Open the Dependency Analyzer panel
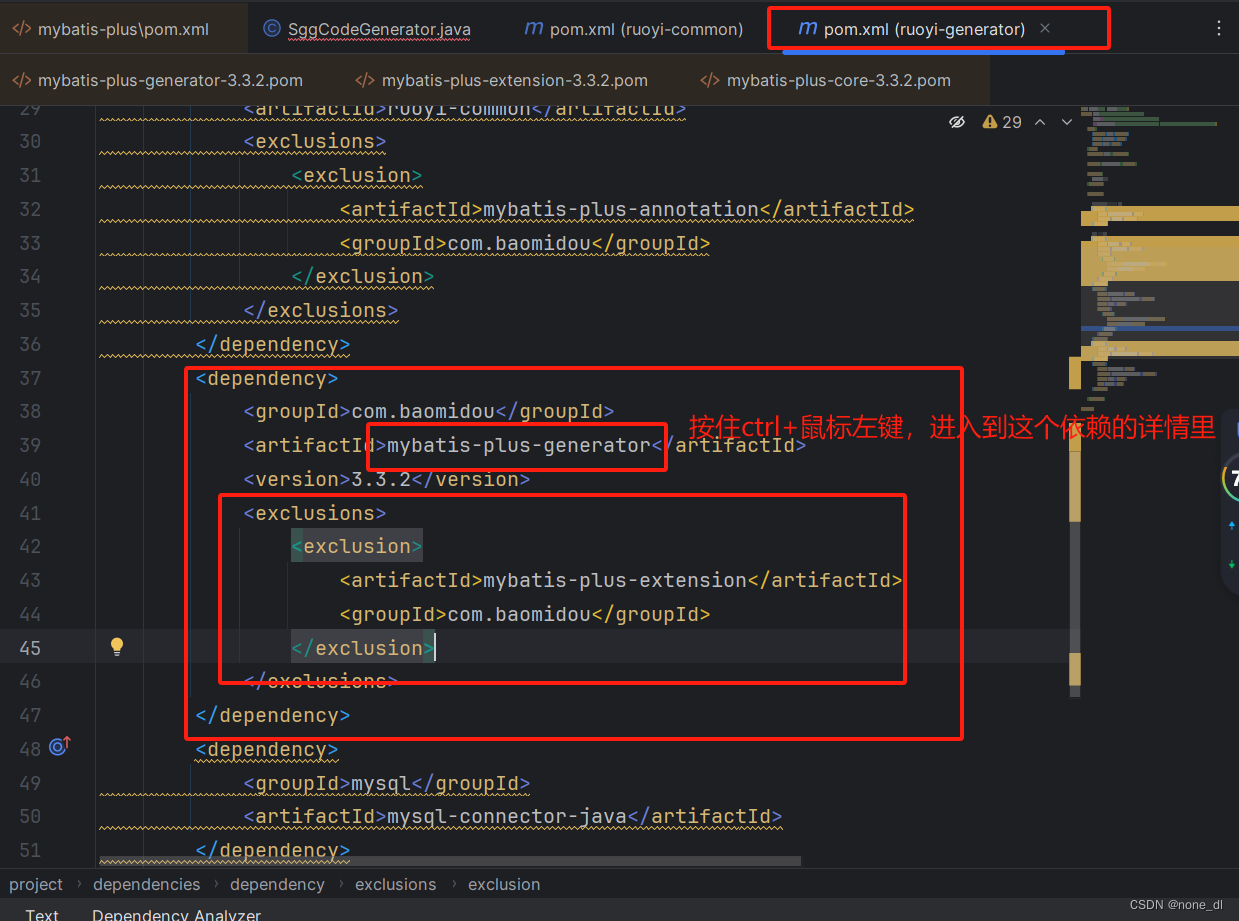 pyautogui.click(x=176, y=914)
